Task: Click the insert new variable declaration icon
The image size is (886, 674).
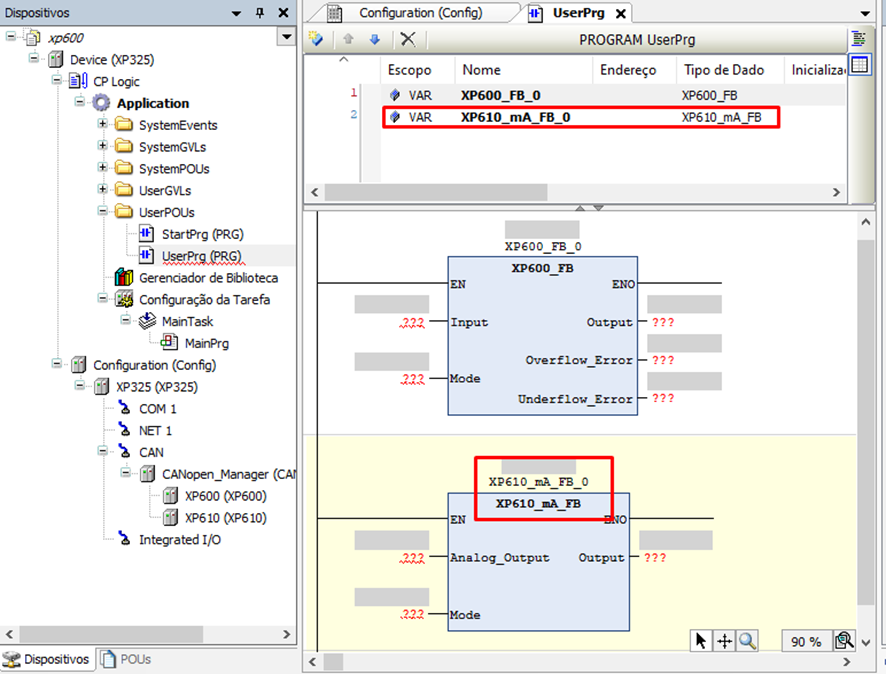Action: 316,40
